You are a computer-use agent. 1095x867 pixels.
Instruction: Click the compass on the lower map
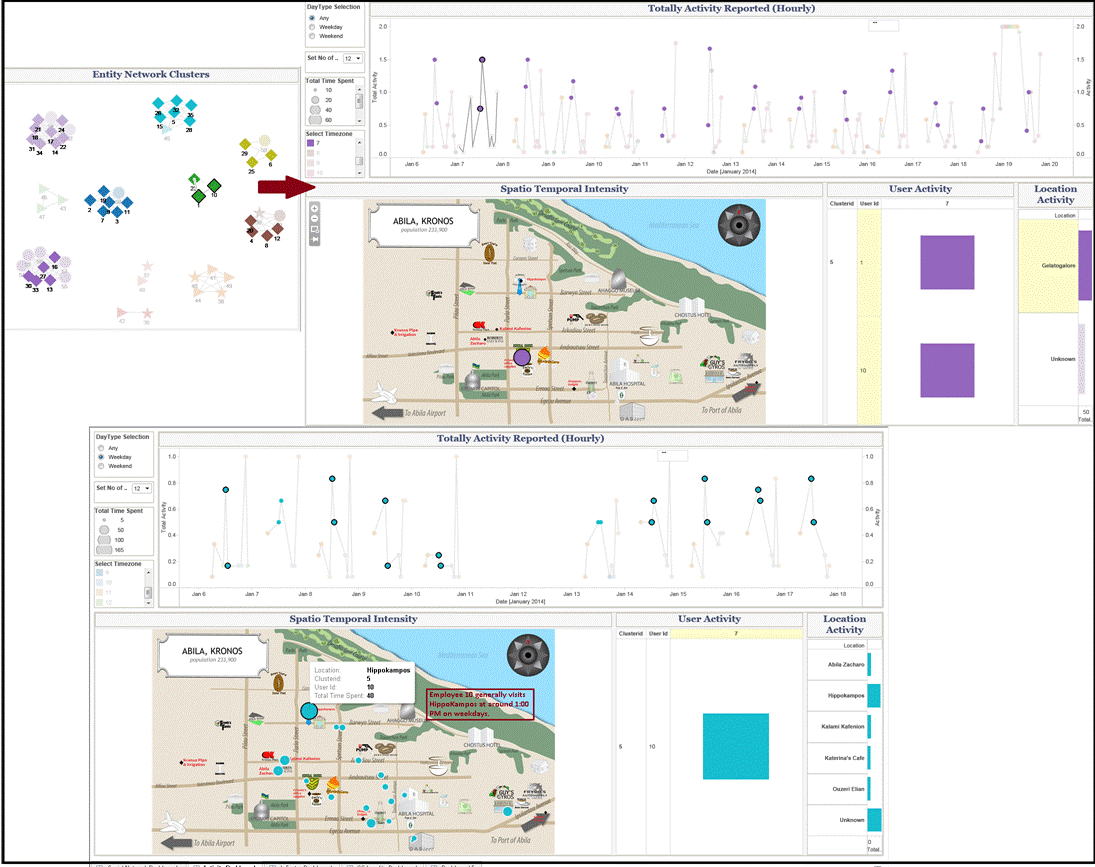(528, 655)
